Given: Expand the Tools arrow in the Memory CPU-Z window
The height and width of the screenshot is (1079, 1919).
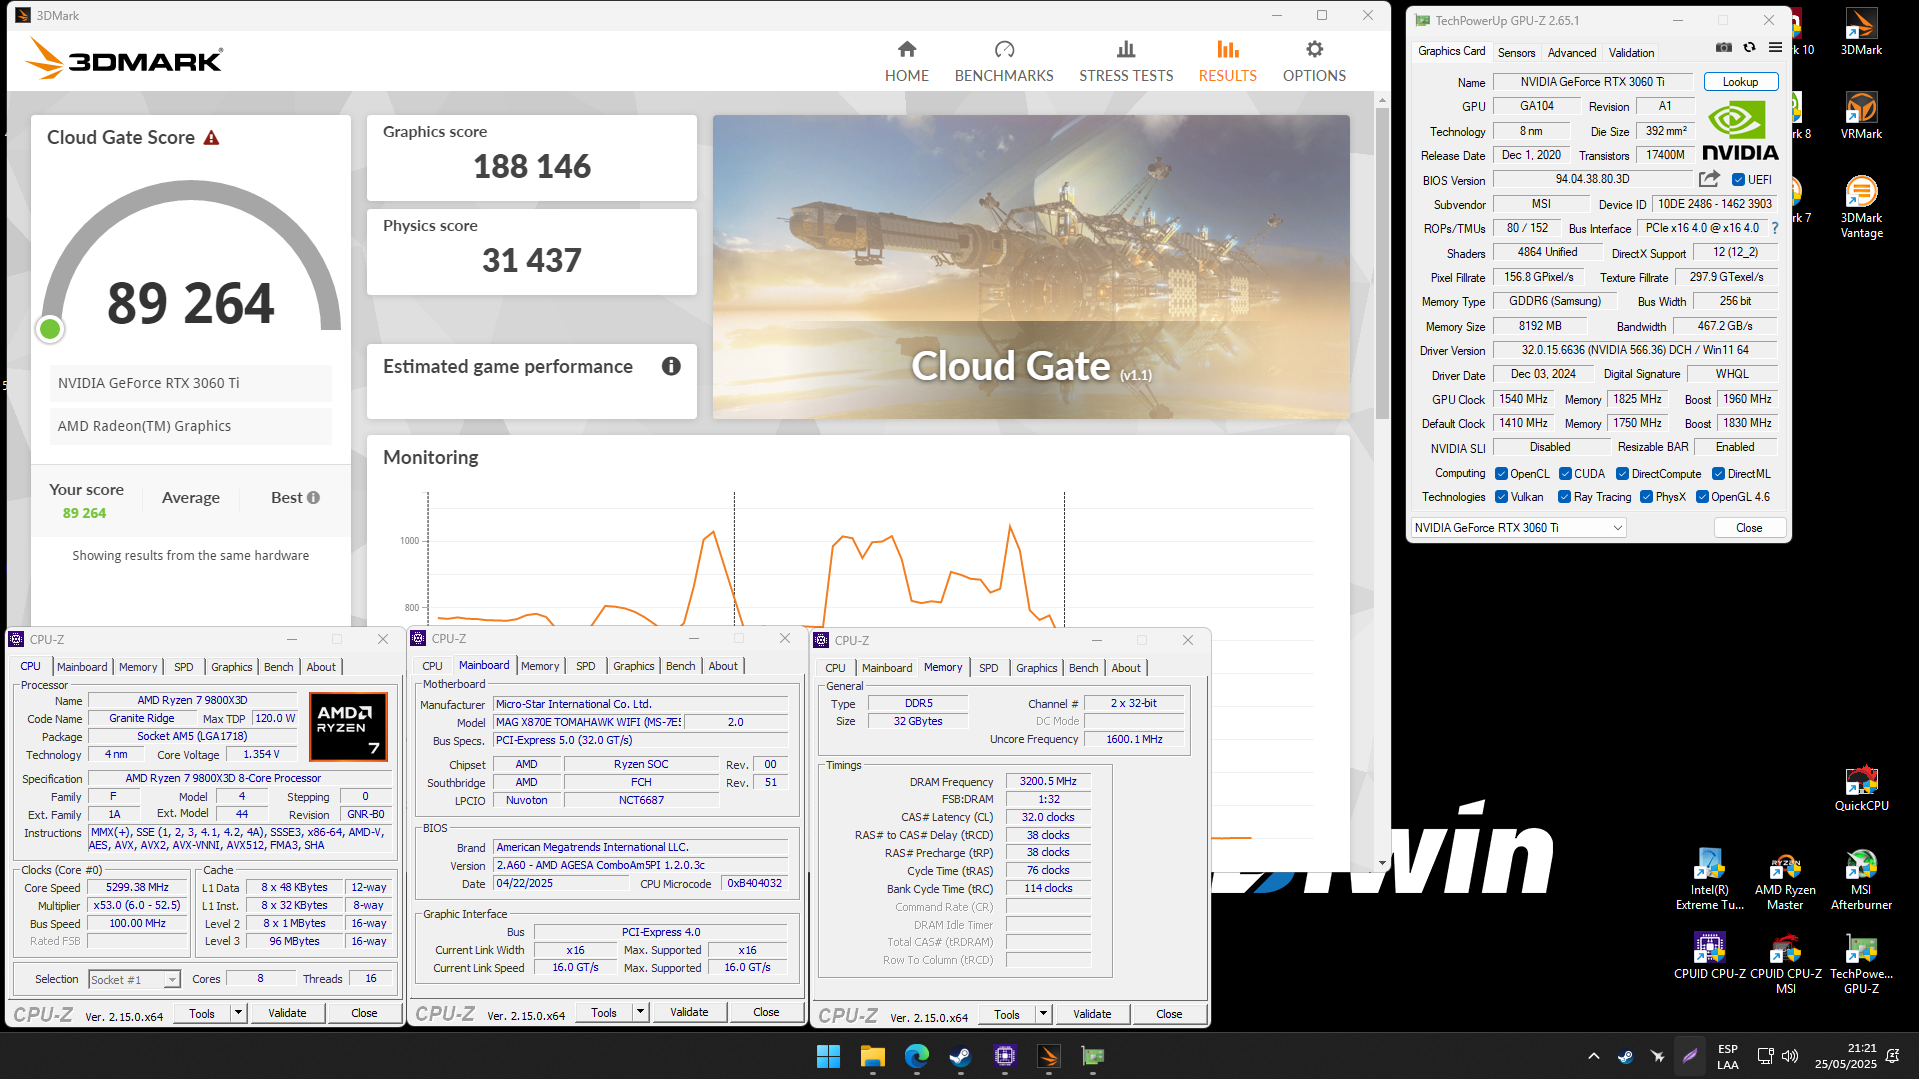Looking at the screenshot, I should tap(1043, 1014).
